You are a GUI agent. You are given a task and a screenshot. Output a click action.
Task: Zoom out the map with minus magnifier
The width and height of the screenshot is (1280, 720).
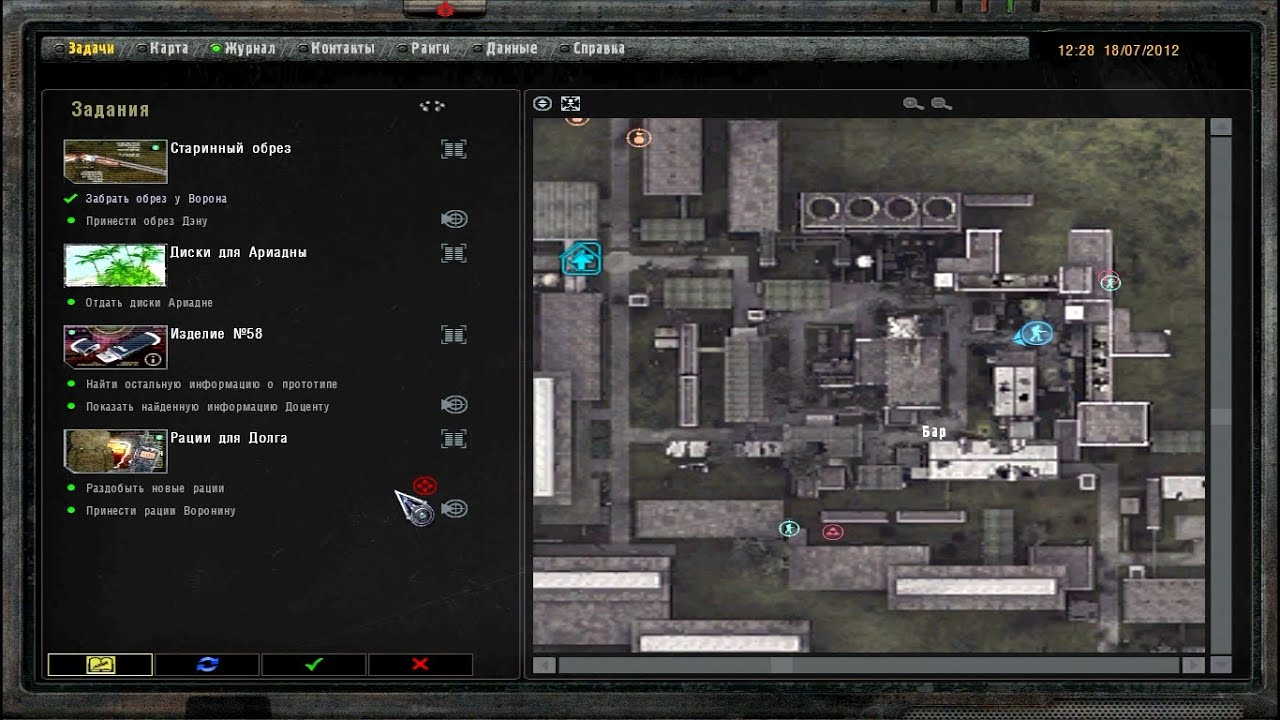point(941,103)
